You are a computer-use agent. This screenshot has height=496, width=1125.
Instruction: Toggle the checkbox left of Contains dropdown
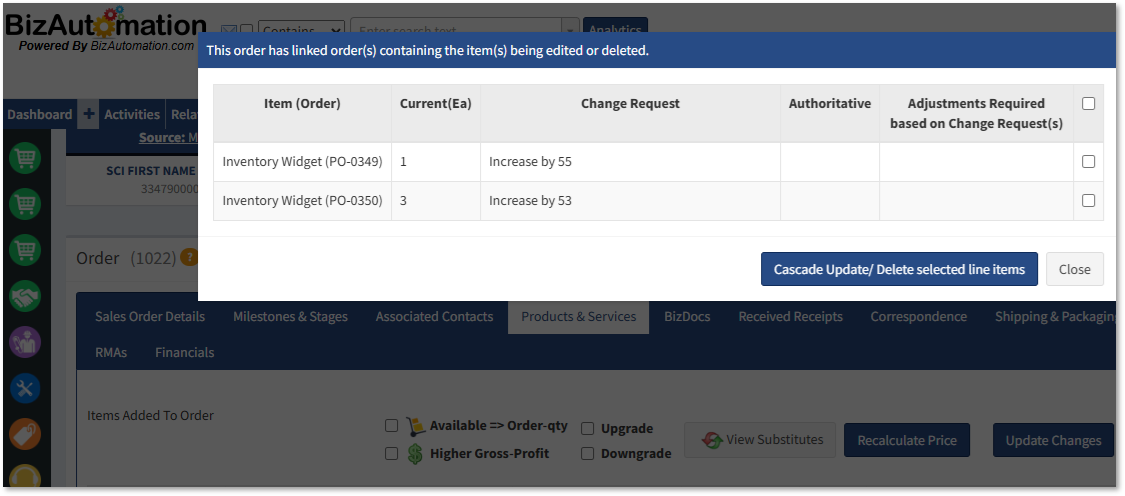(x=246, y=30)
